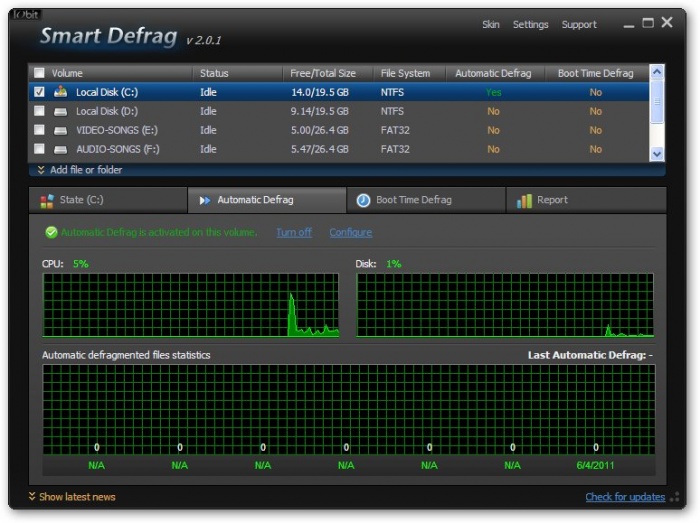Minimize the Smart Defrag window

629,25
